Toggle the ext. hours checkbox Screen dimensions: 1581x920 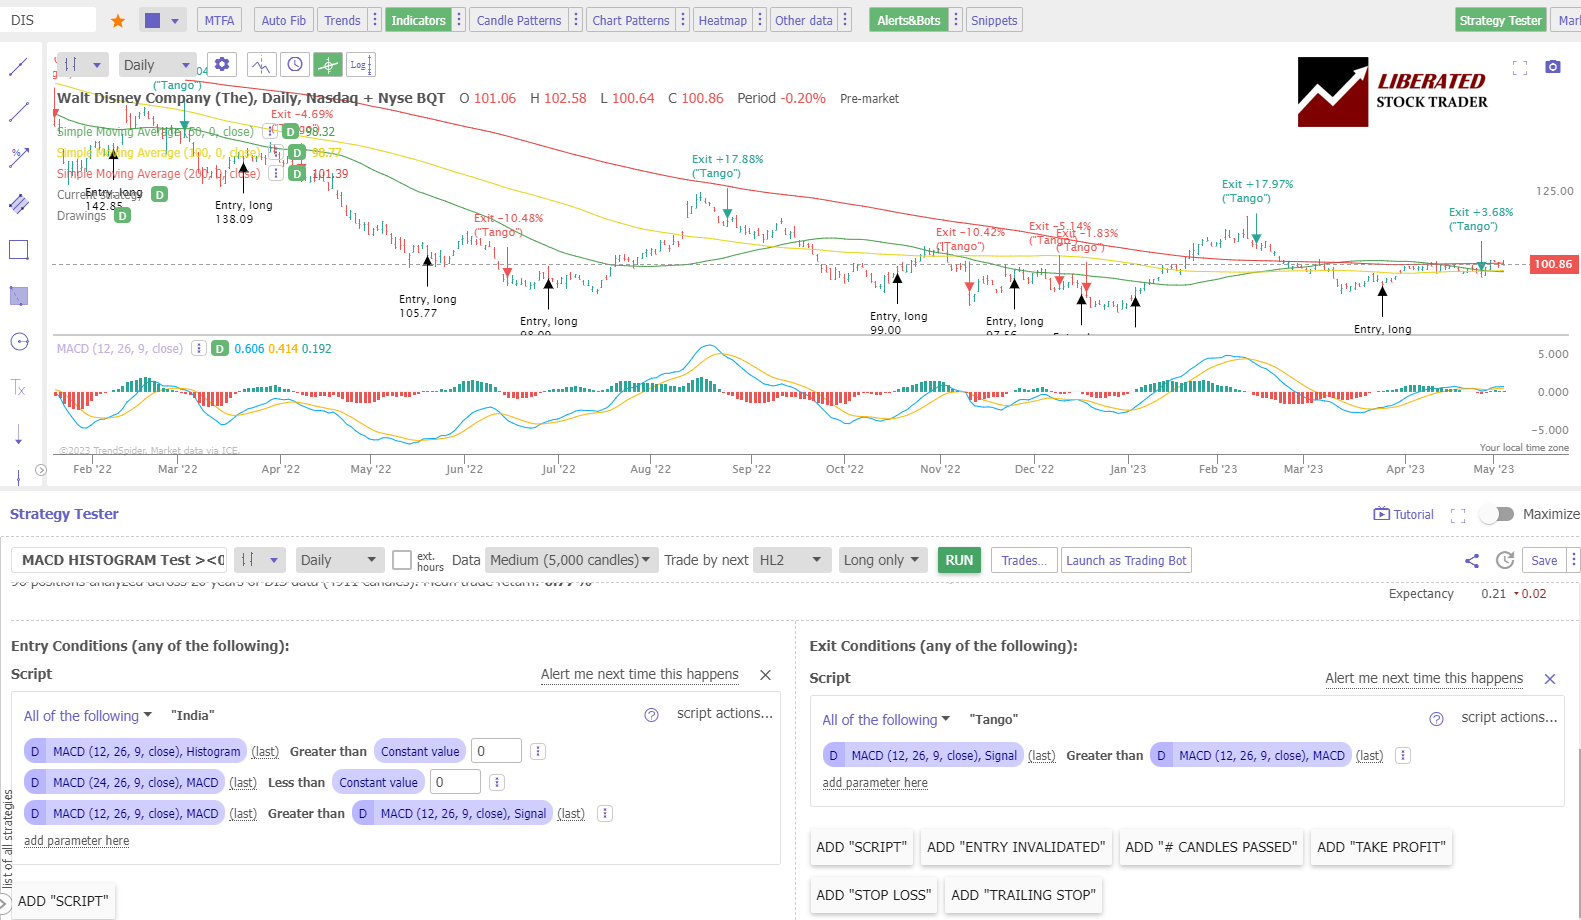[402, 560]
